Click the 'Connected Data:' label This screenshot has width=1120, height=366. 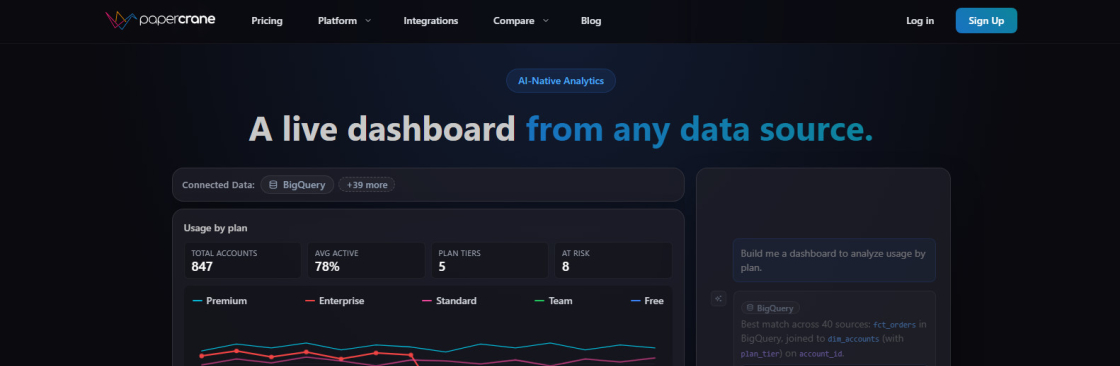(x=218, y=184)
